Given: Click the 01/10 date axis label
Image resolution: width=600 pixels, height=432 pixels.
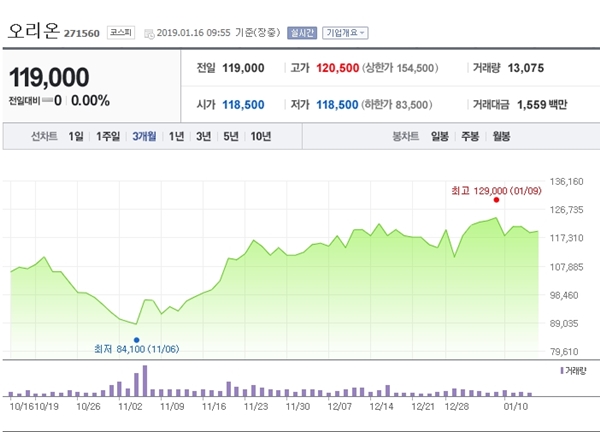Looking at the screenshot, I should [x=515, y=406].
